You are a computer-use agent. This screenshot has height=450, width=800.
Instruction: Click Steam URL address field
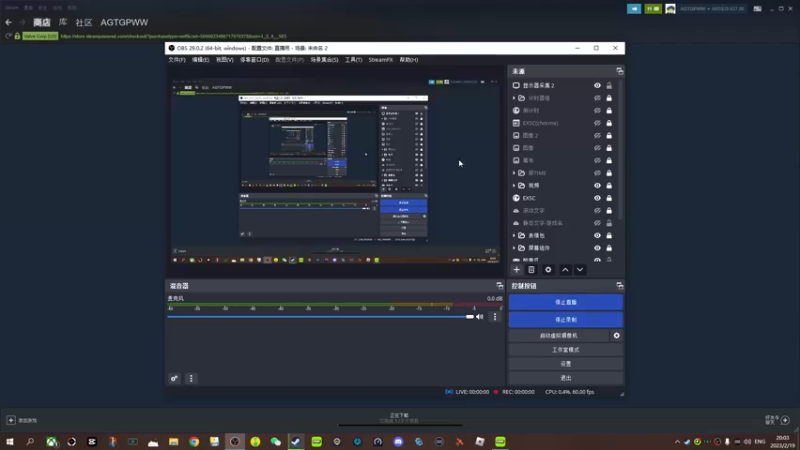(x=173, y=36)
